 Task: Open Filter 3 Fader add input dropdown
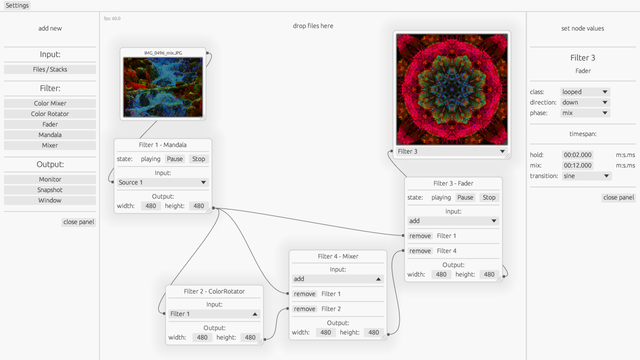[x=453, y=221]
